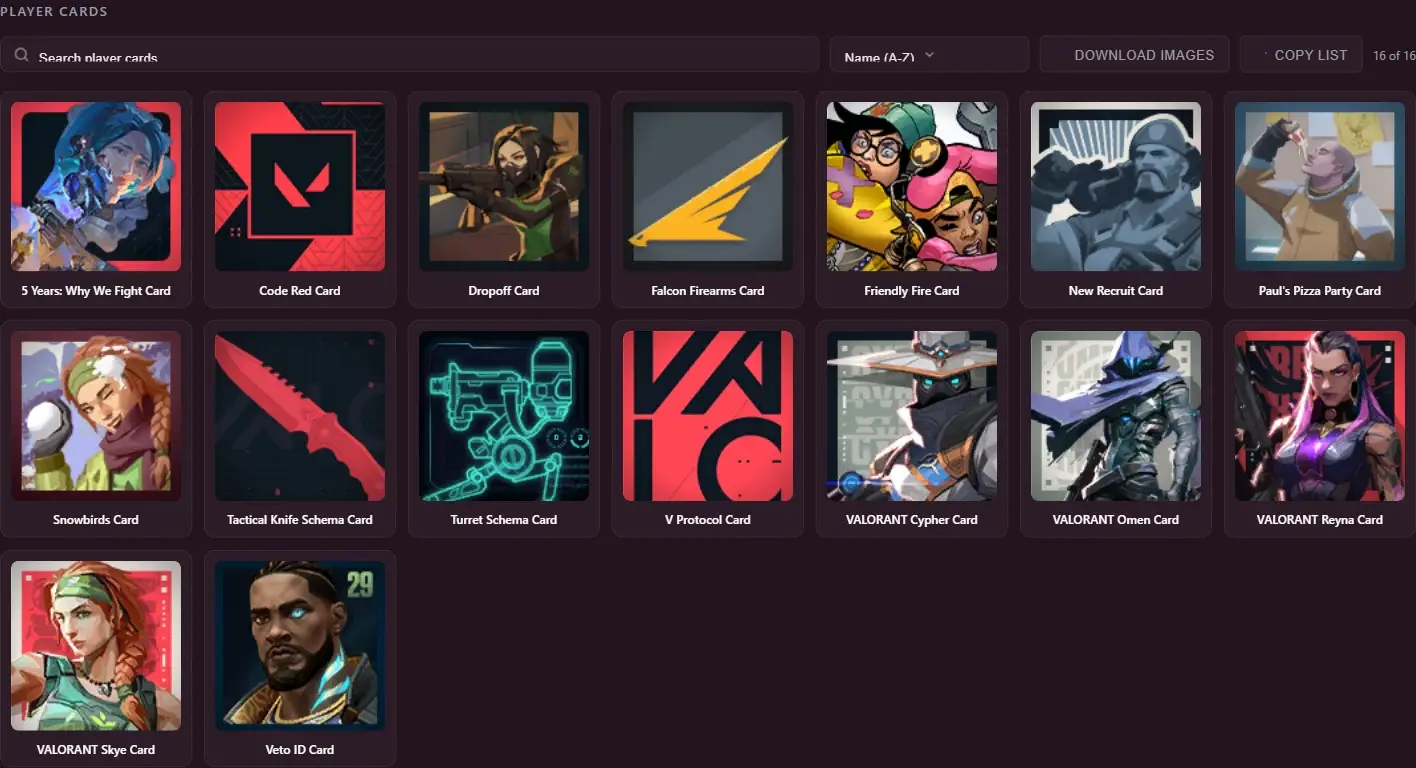The height and width of the screenshot is (768, 1416).
Task: Click the 'Dropoff Card' name text
Action: click(x=504, y=291)
